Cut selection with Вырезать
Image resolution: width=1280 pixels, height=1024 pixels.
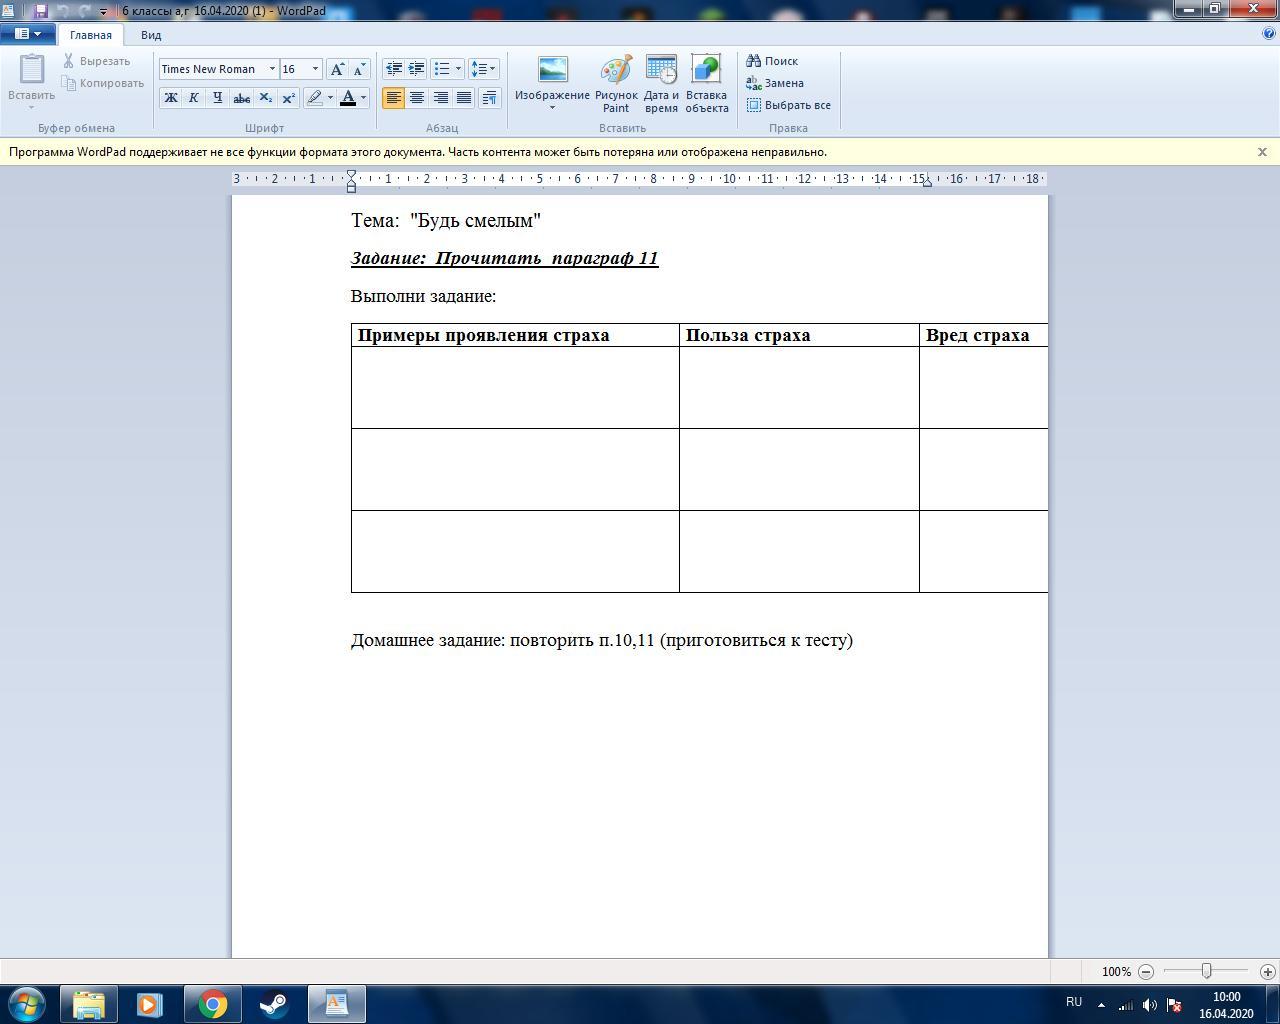coord(96,61)
